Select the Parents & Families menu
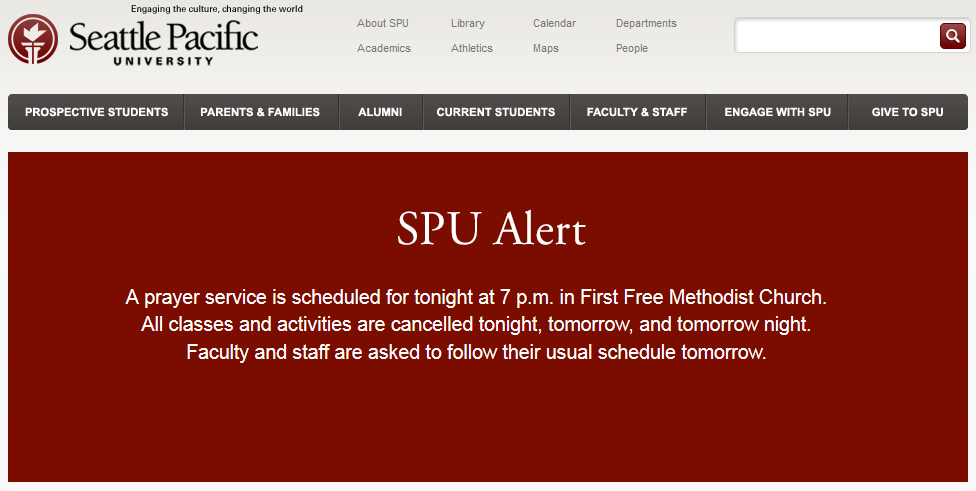The width and height of the screenshot is (976, 491). [260, 112]
